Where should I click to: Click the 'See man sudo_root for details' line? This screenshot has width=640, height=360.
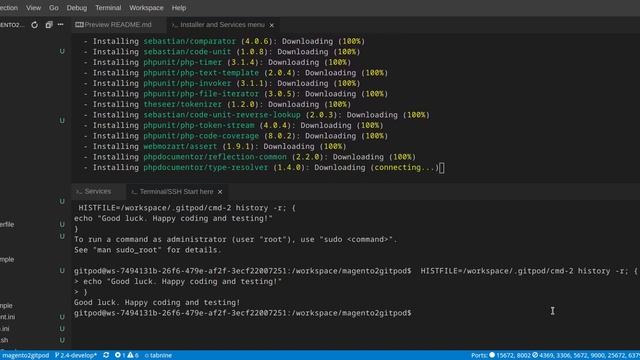point(147,250)
